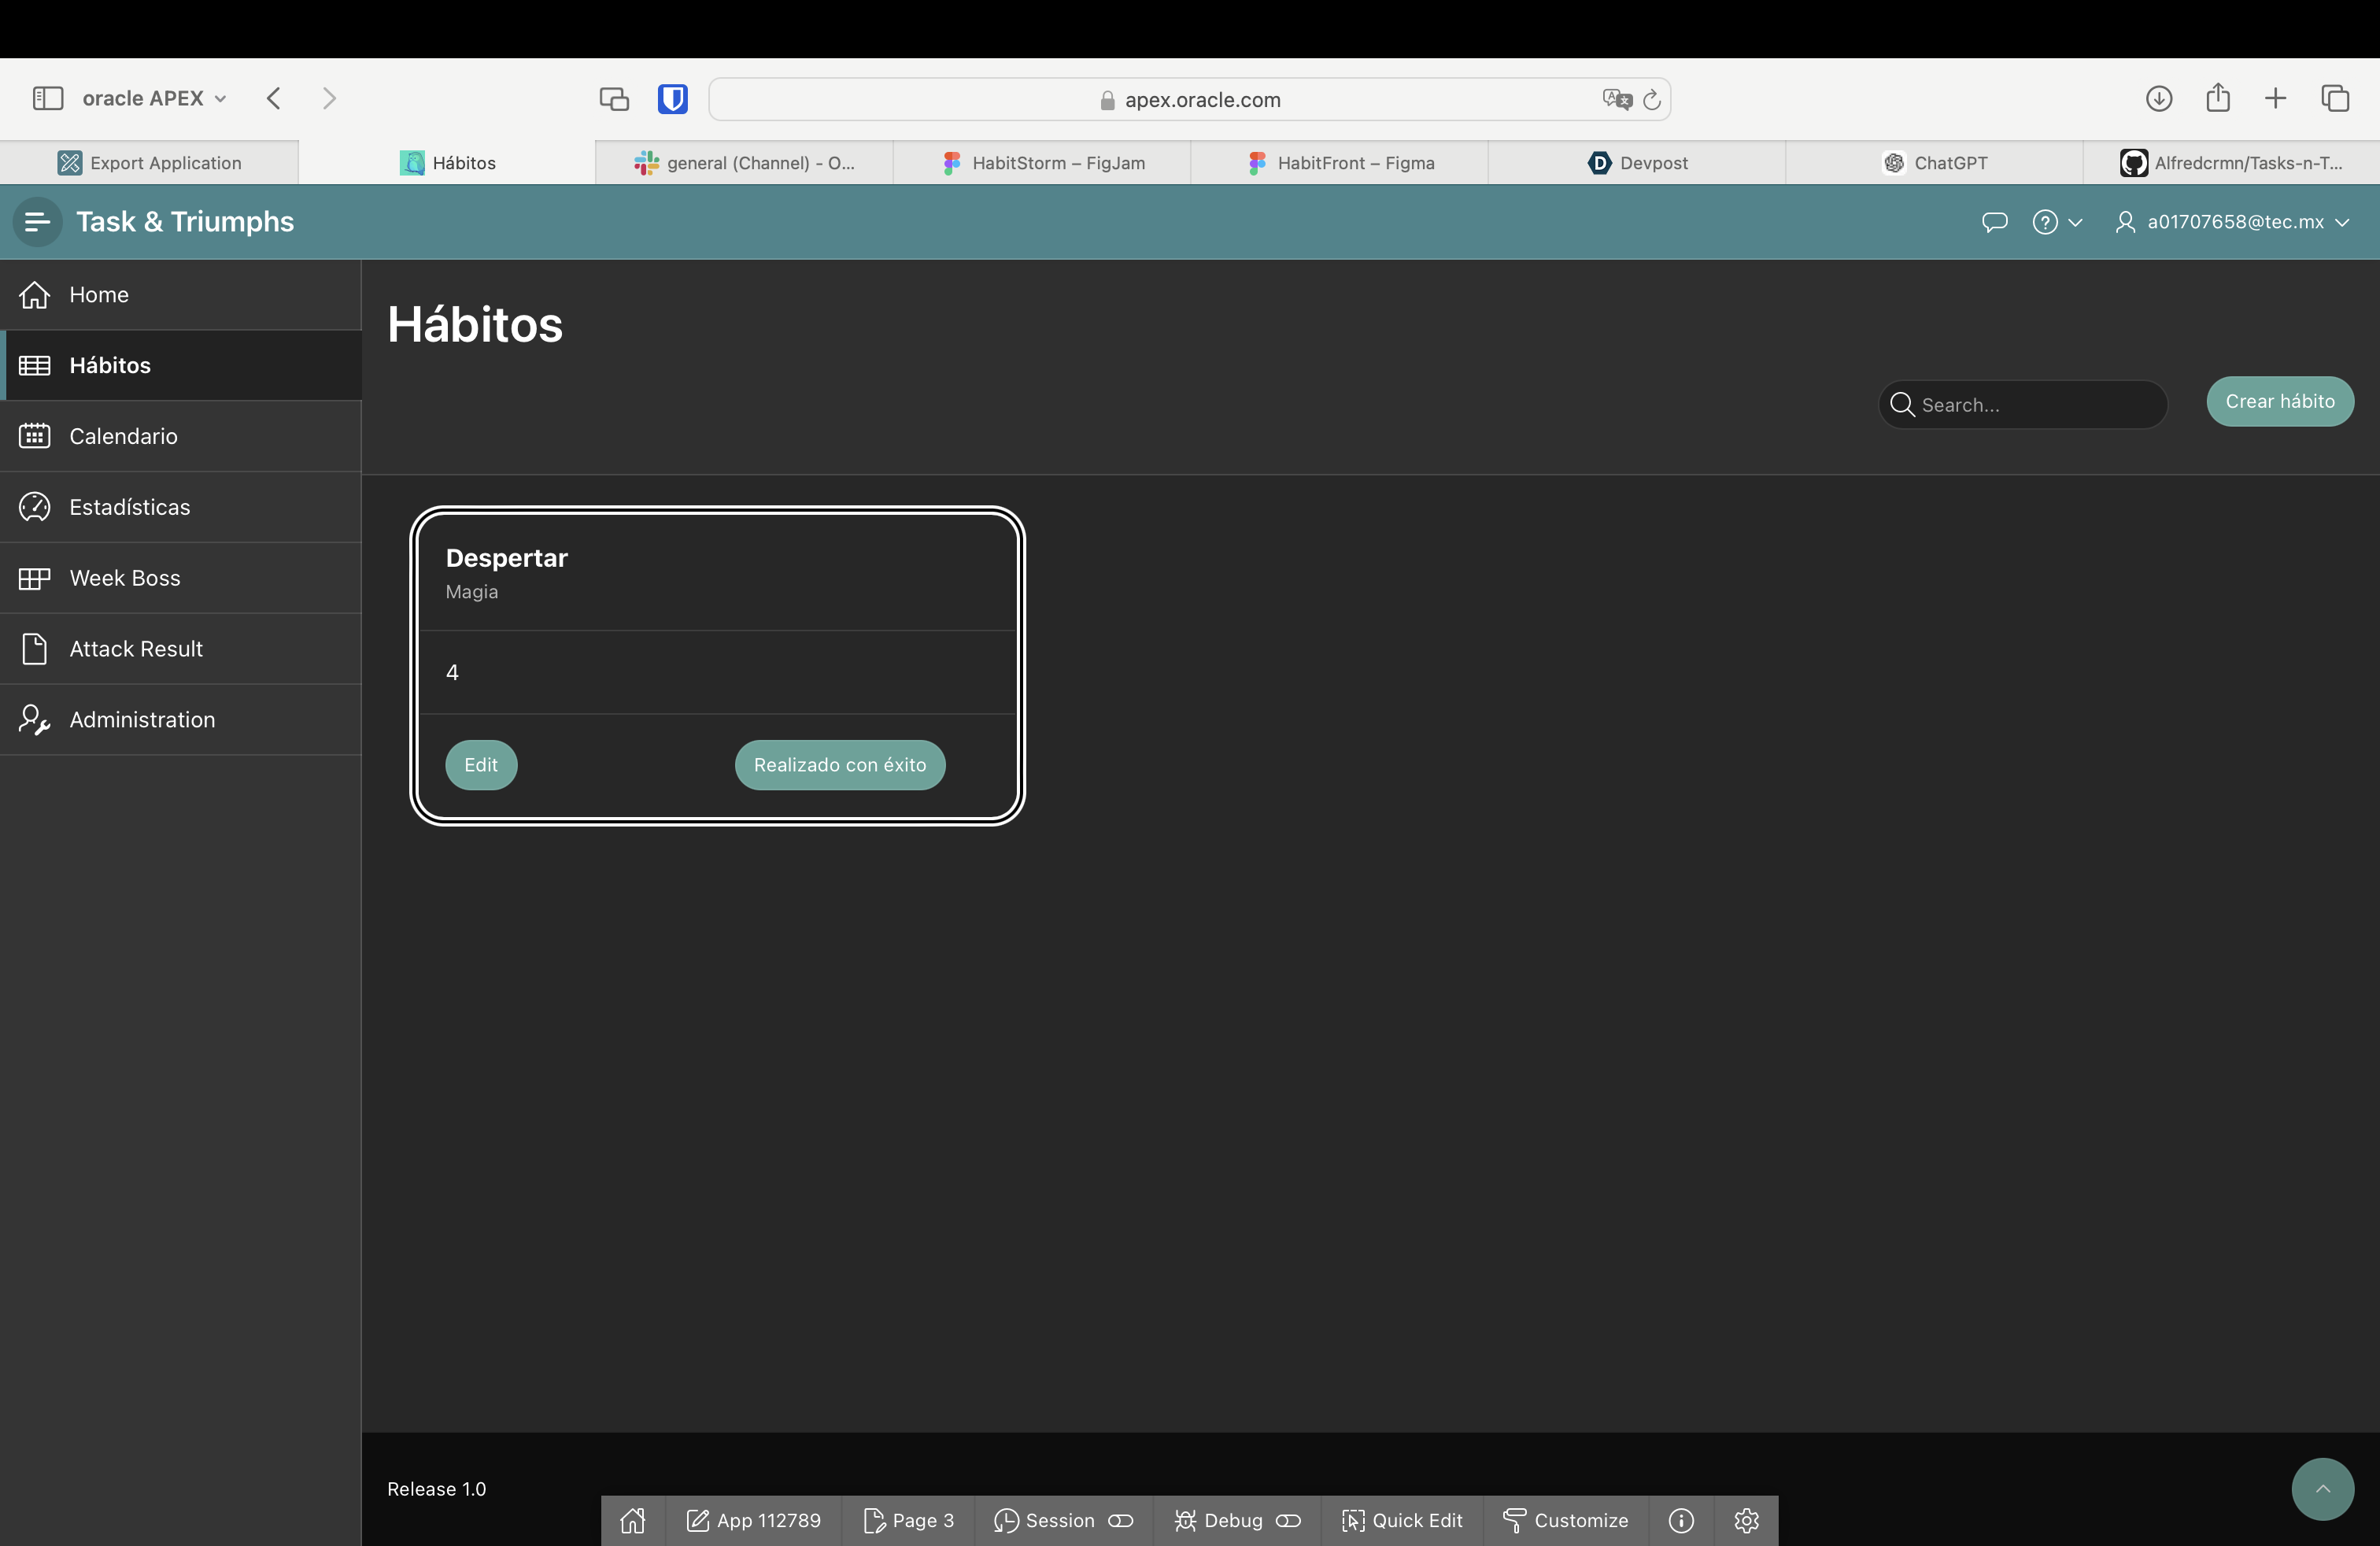Open developer toolbar info icon
Viewport: 2380px width, 1546px height.
coord(1681,1520)
